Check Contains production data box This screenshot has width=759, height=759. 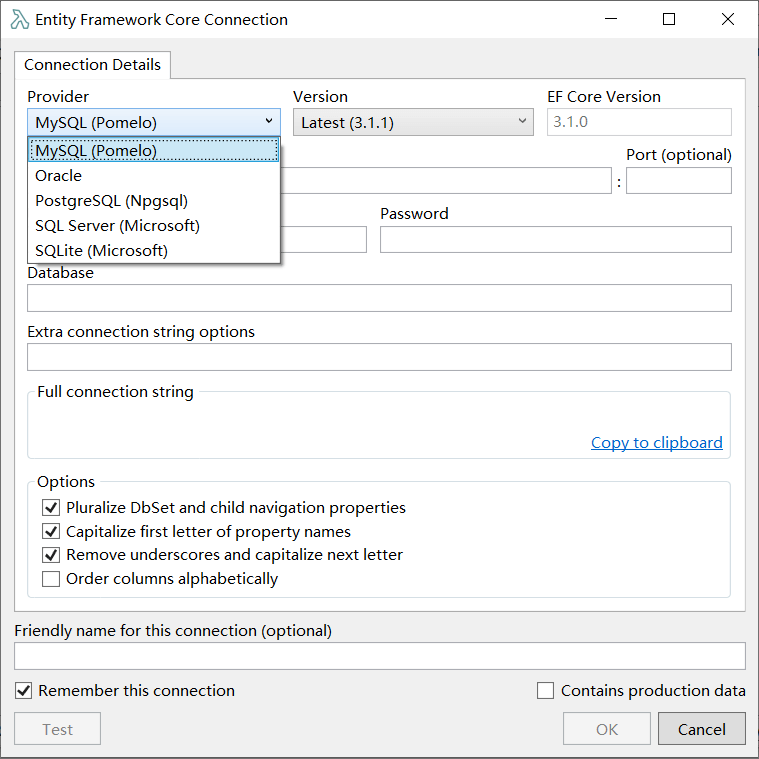pos(546,690)
